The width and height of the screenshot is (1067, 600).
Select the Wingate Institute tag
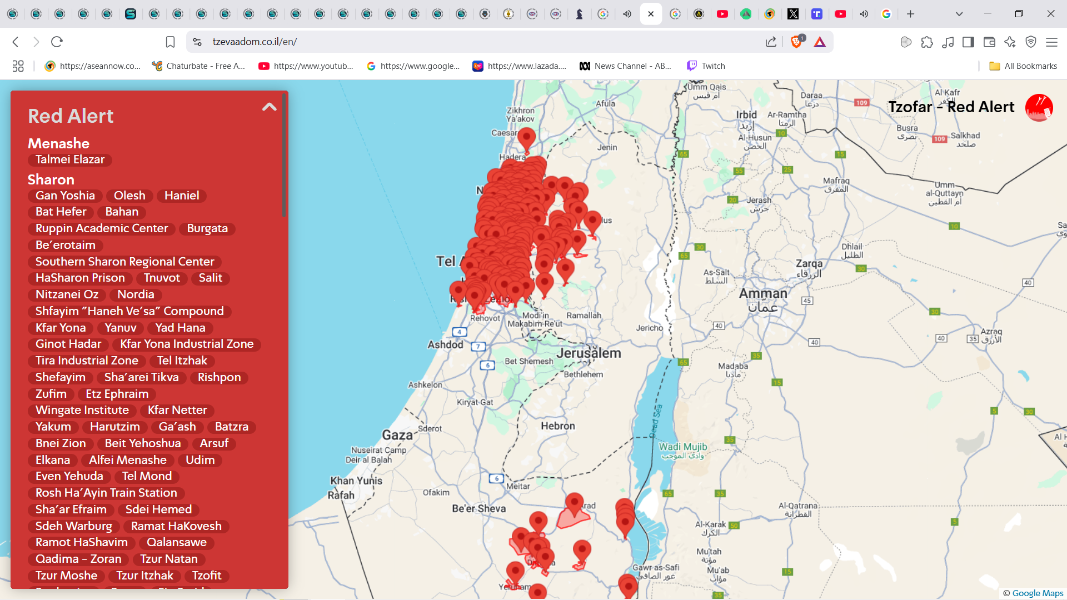pyautogui.click(x=82, y=410)
